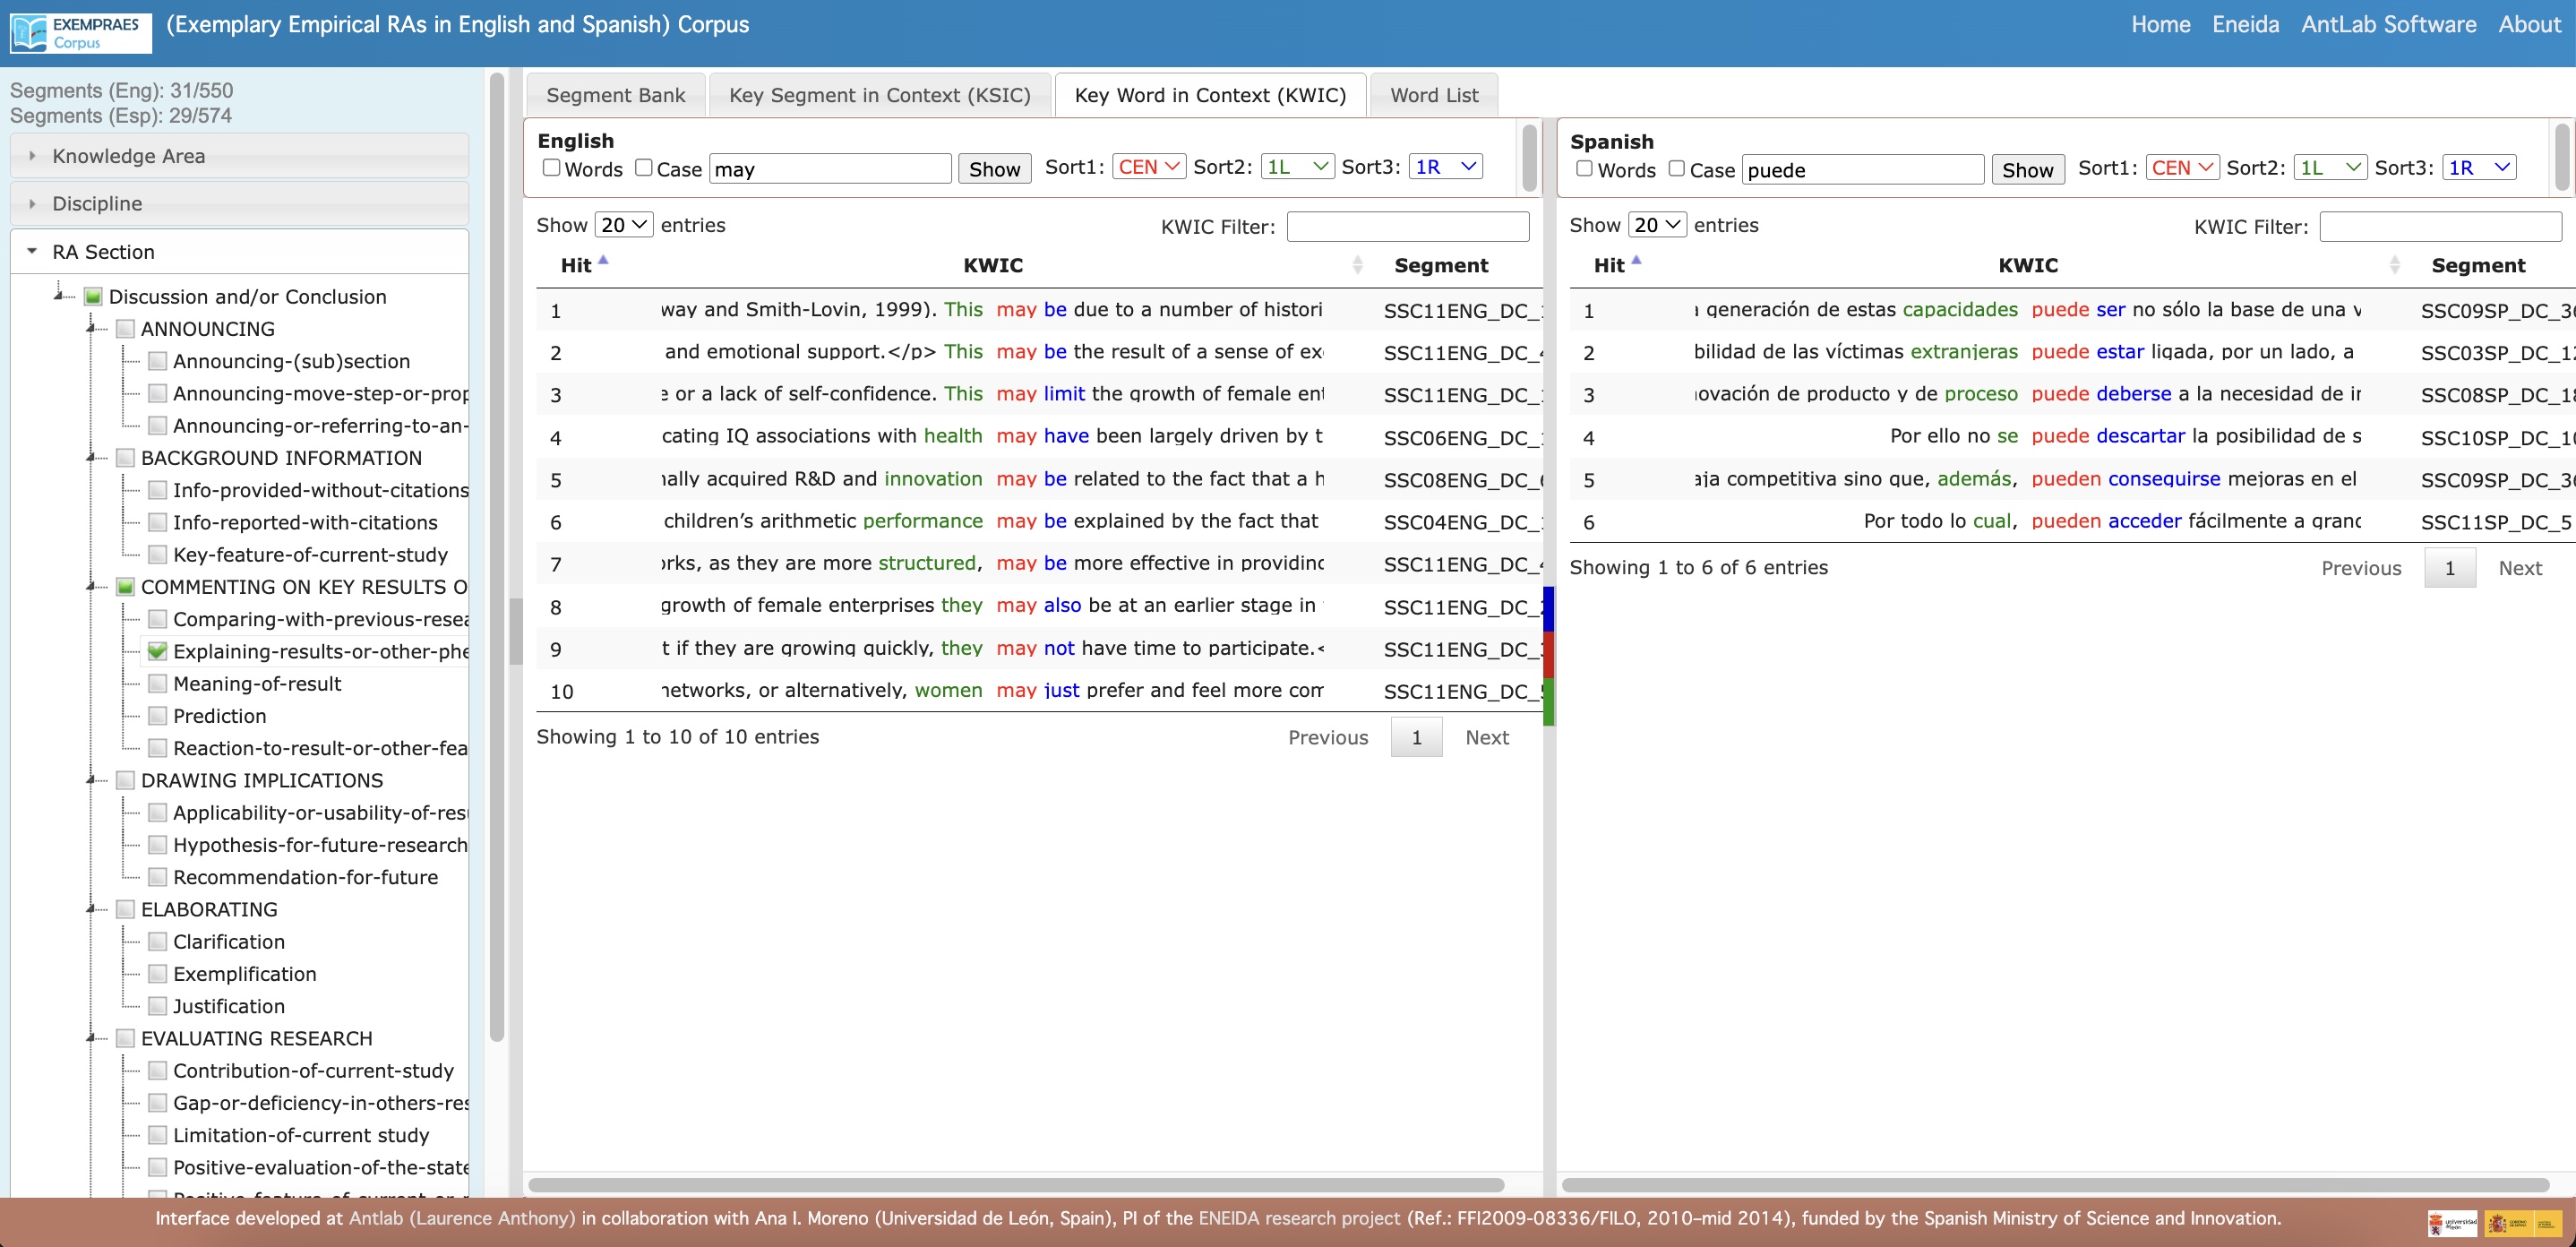2576x1247 pixels.
Task: Select Discussion and/or Conclusion tree item
Action: pyautogui.click(x=247, y=296)
